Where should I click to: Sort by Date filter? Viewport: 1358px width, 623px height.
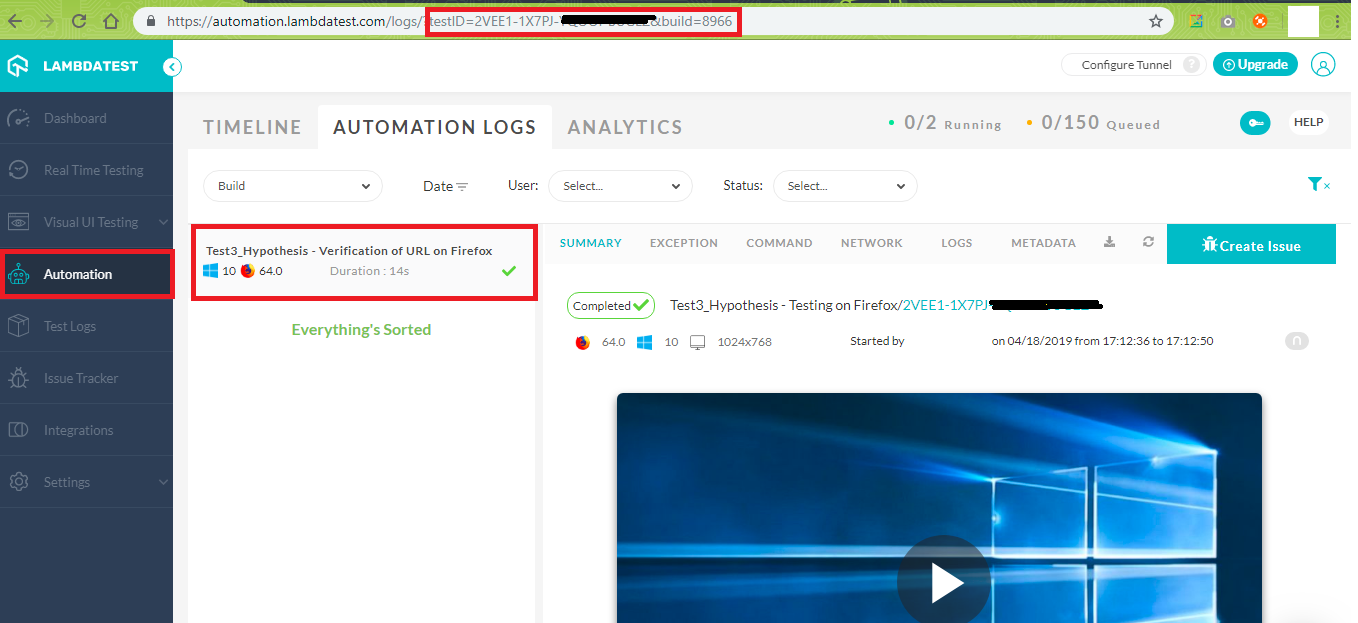click(445, 186)
